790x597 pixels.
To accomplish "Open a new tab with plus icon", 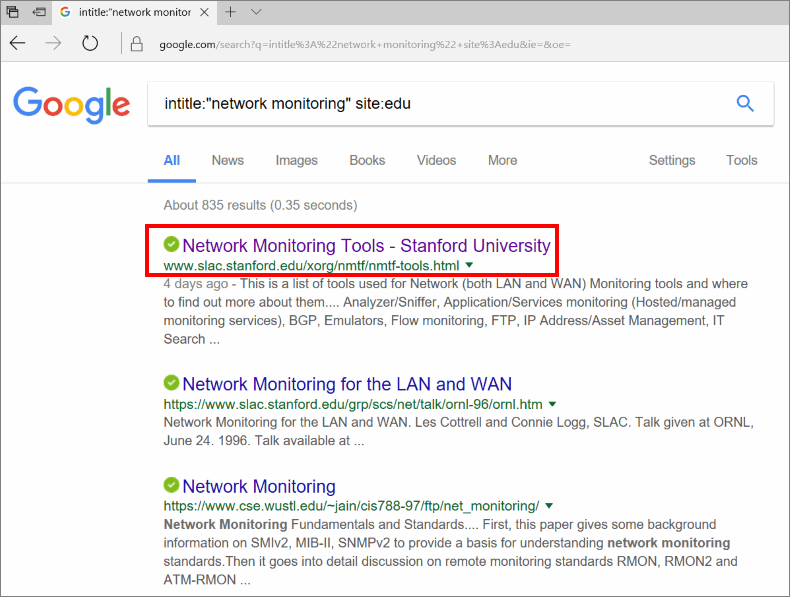I will click(230, 12).
